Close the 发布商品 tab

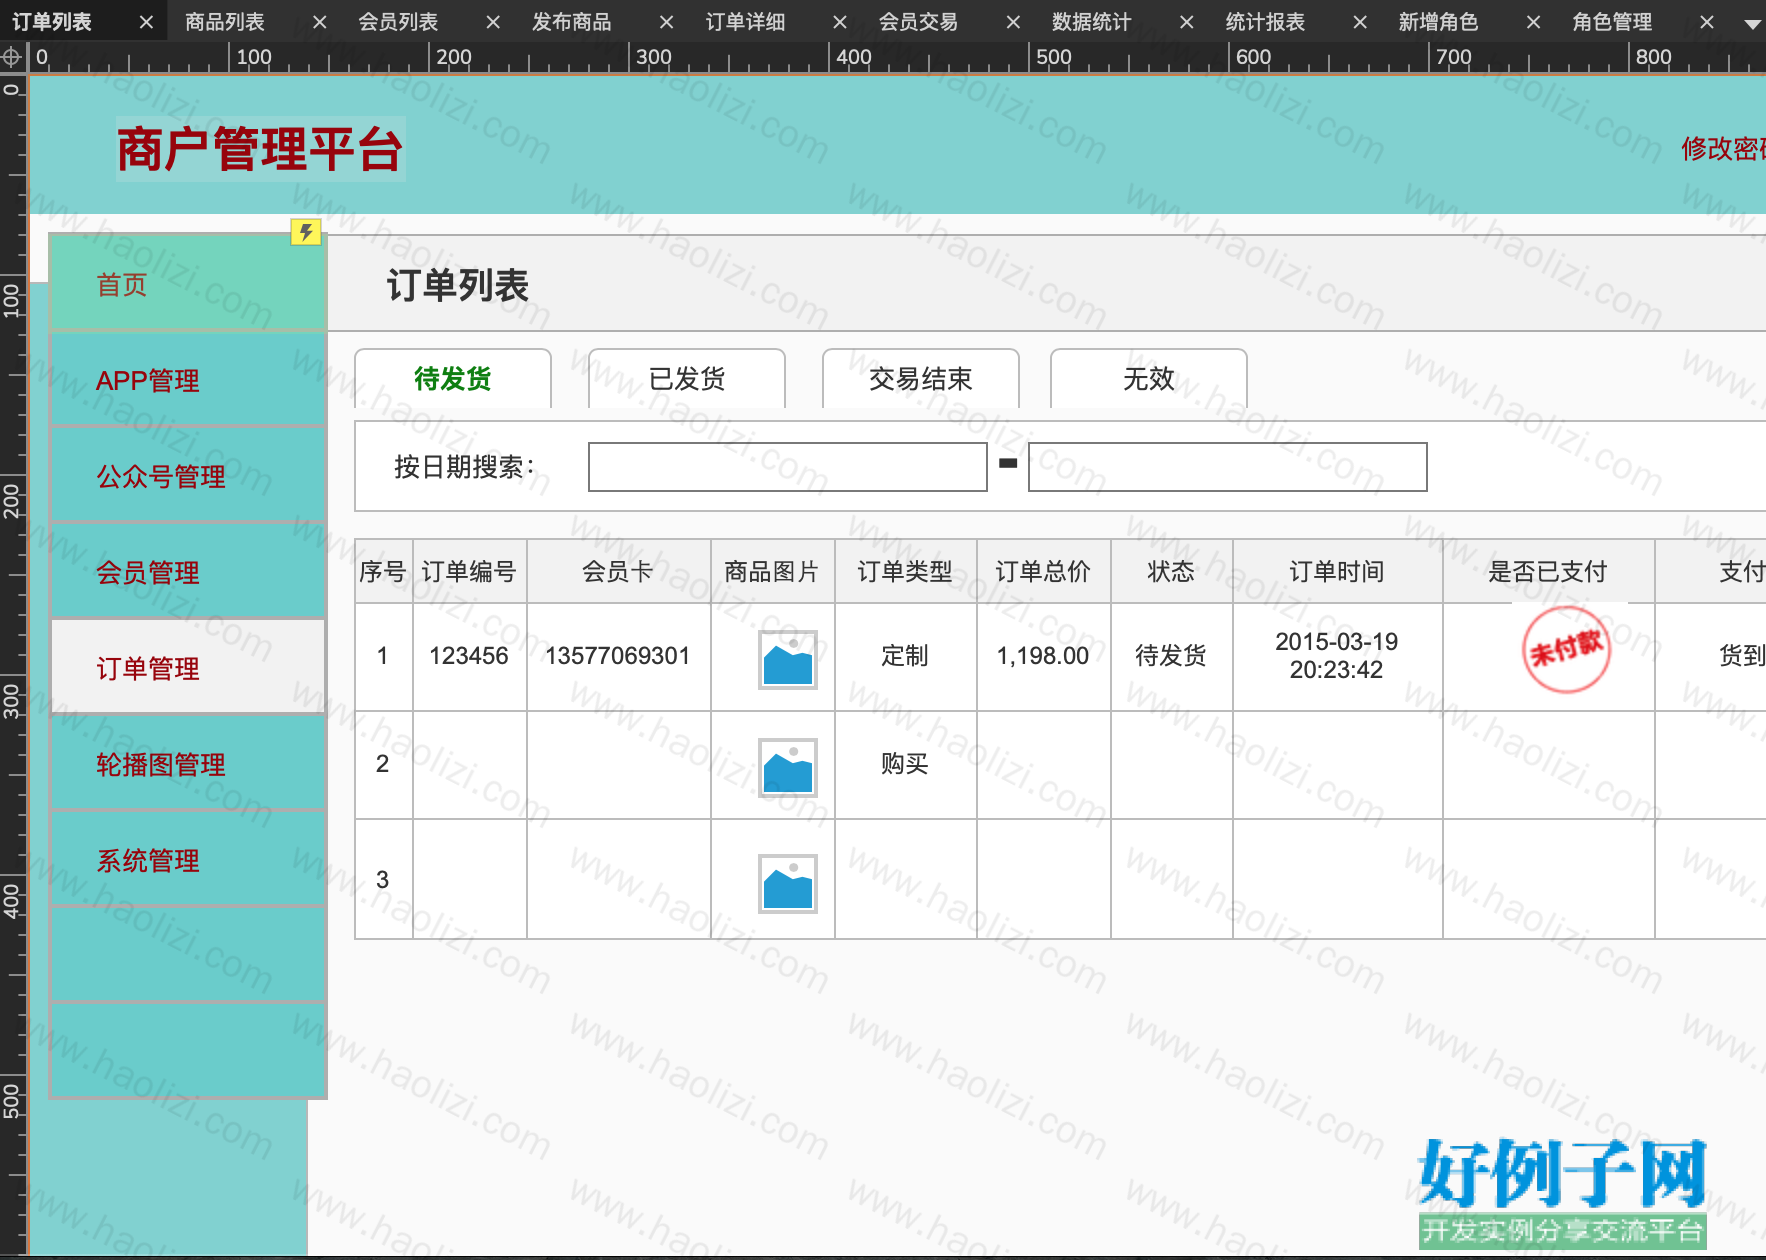point(666,22)
